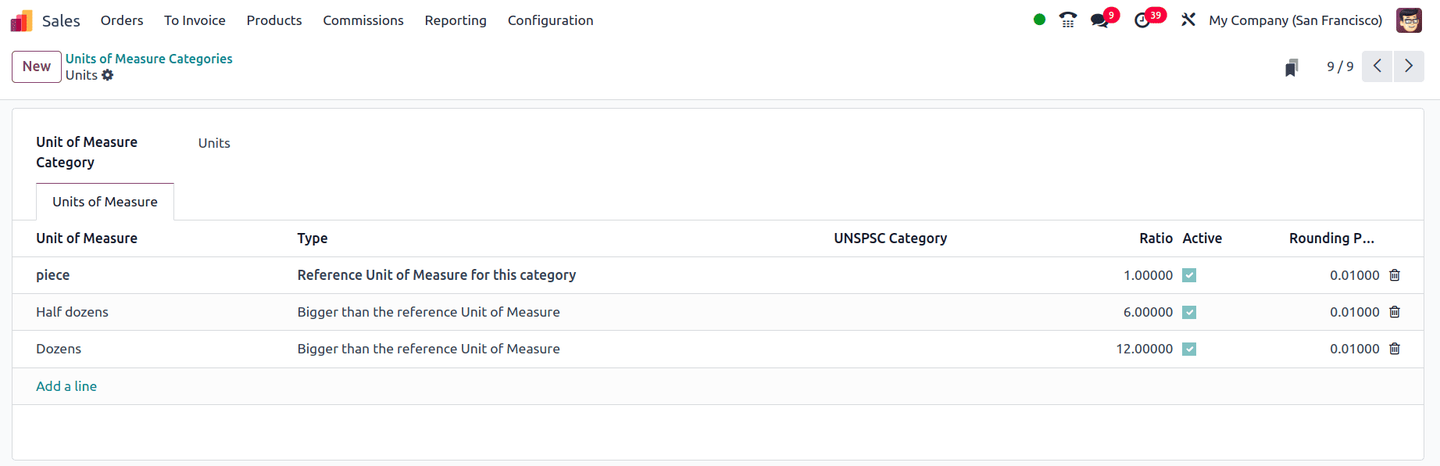
Task: Click the debug tools wrench icon
Action: click(x=1188, y=20)
